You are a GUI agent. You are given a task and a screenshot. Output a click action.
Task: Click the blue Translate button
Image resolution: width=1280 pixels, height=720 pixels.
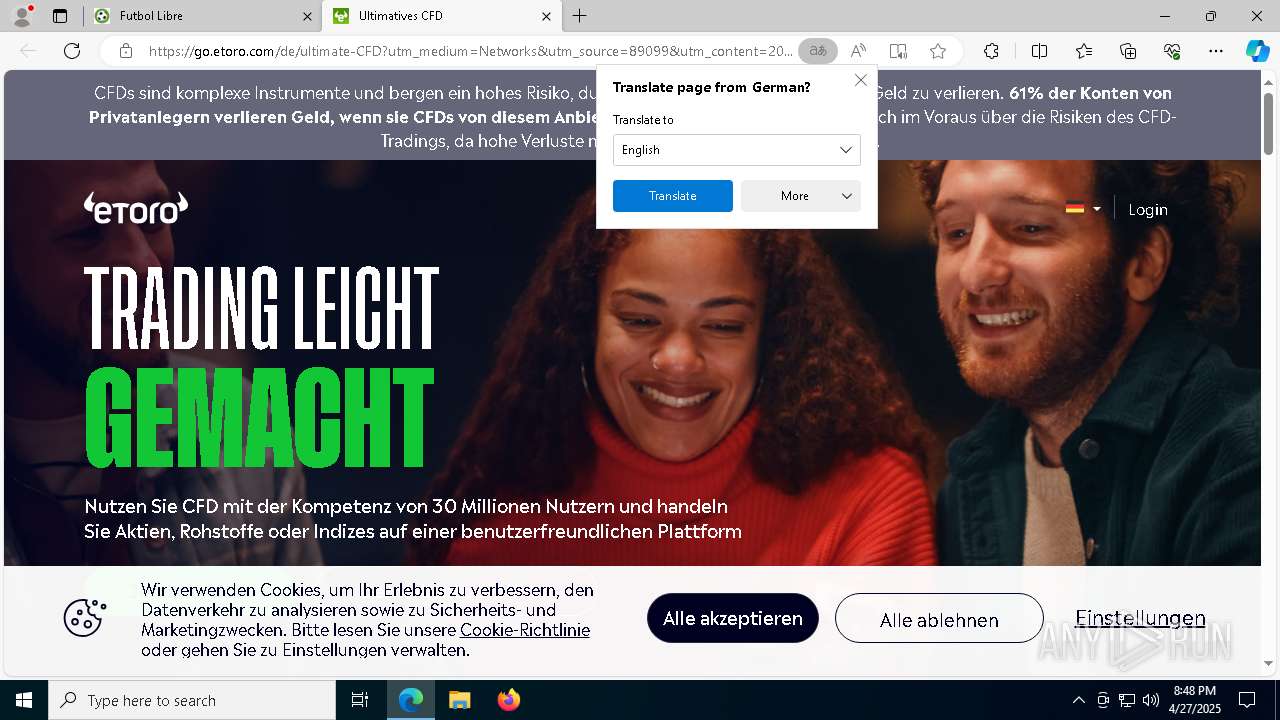click(x=673, y=196)
